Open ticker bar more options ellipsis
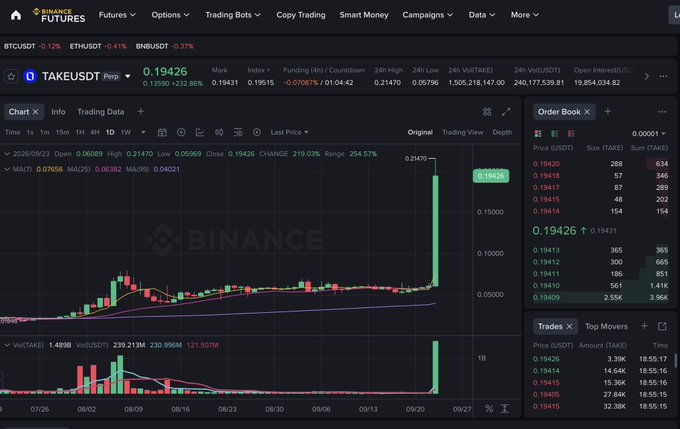 663,76
